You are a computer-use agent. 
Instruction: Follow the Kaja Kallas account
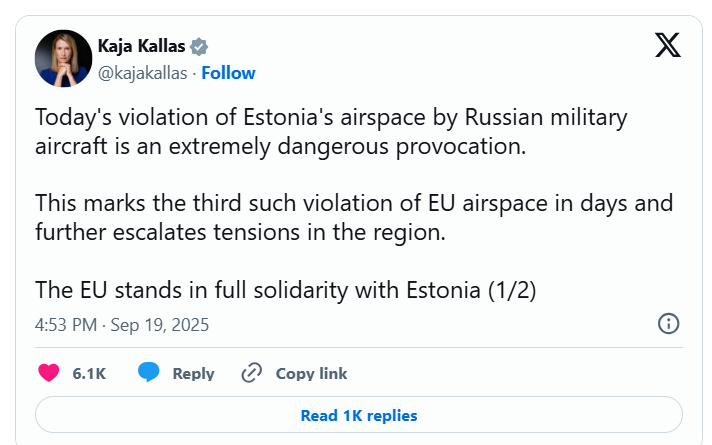pyautogui.click(x=229, y=72)
